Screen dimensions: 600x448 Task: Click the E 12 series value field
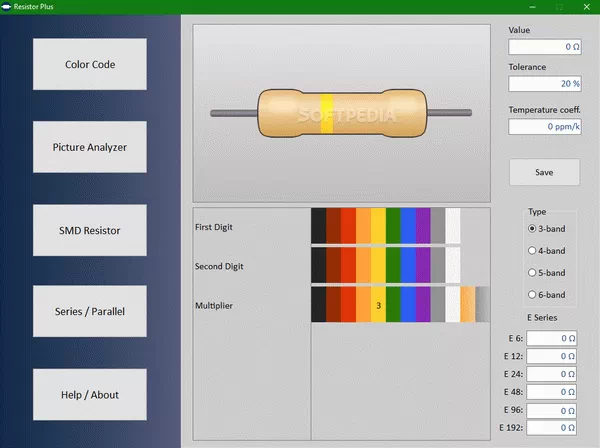(x=551, y=356)
